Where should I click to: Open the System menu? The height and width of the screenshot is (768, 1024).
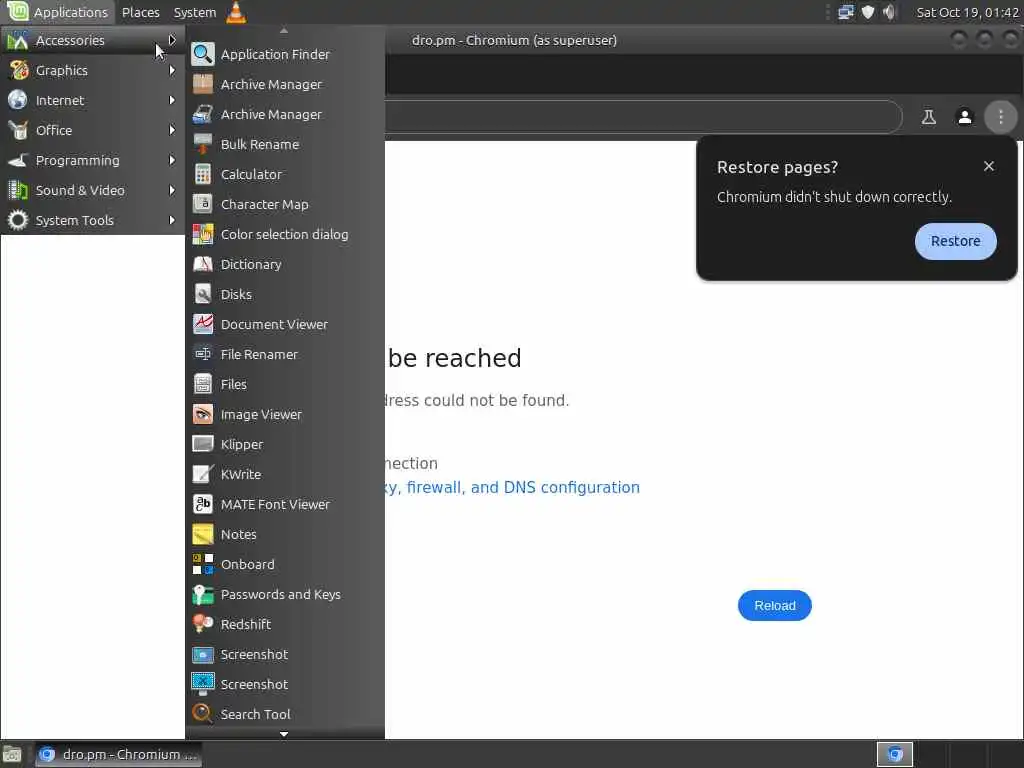coord(195,12)
